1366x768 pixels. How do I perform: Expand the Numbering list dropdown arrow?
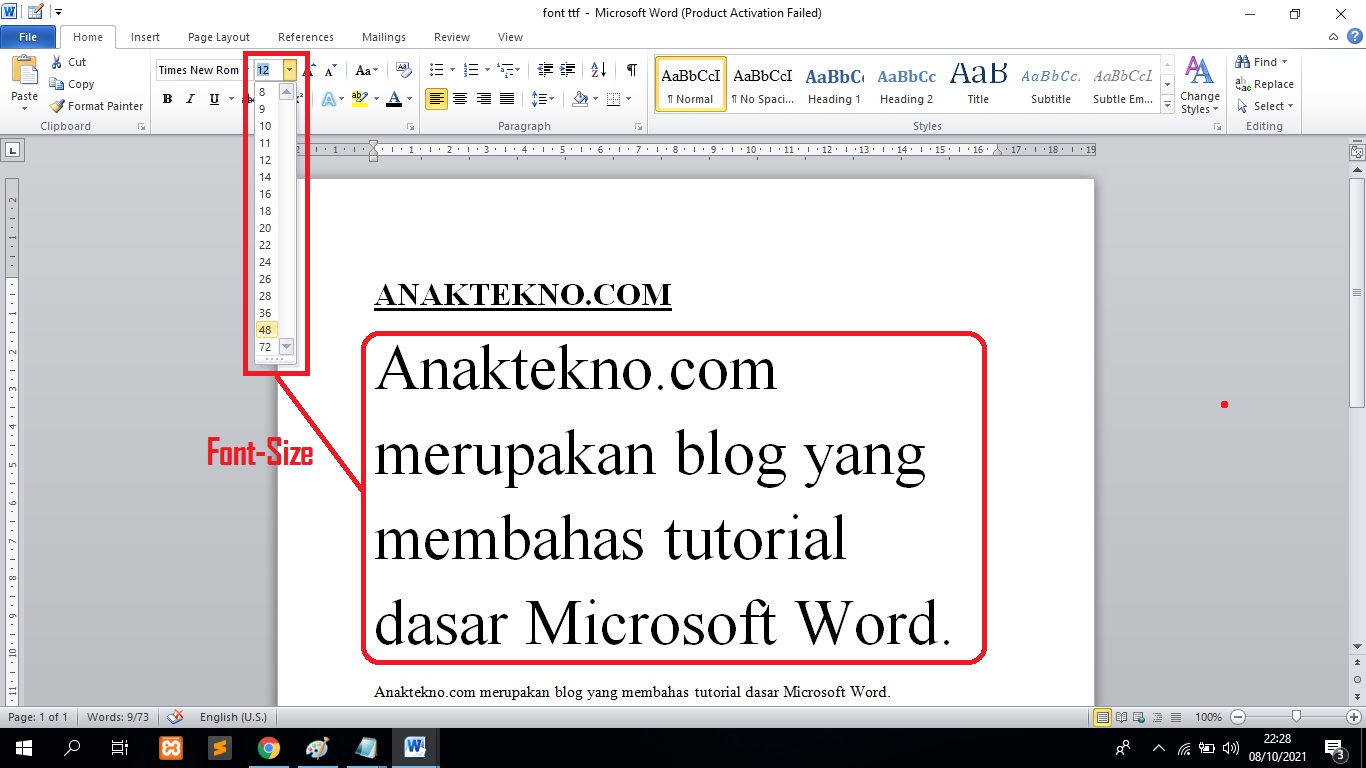(487, 70)
